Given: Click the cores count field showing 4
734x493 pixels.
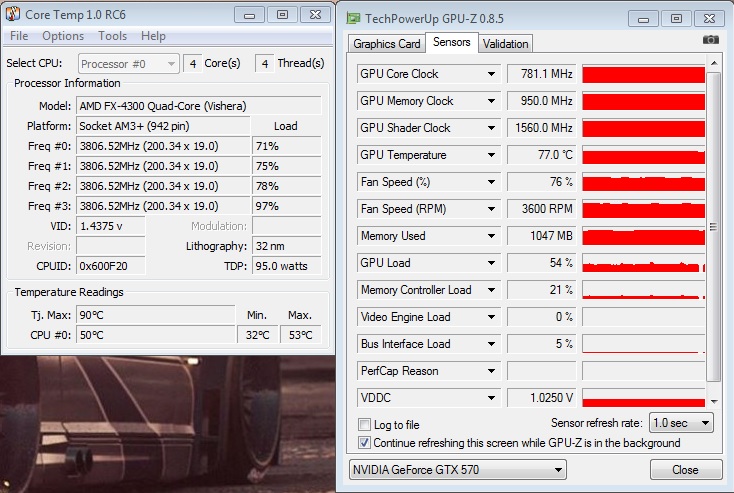Looking at the screenshot, I should pyautogui.click(x=192, y=64).
